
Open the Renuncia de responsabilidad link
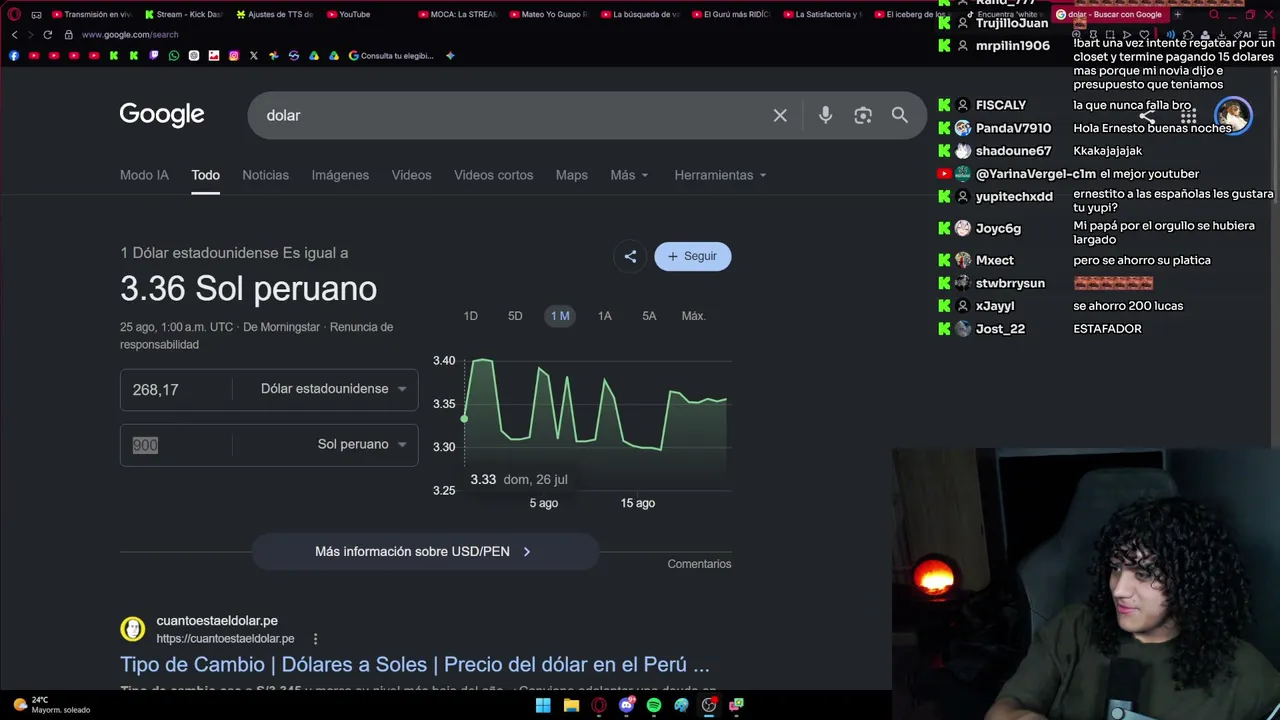tap(257, 336)
